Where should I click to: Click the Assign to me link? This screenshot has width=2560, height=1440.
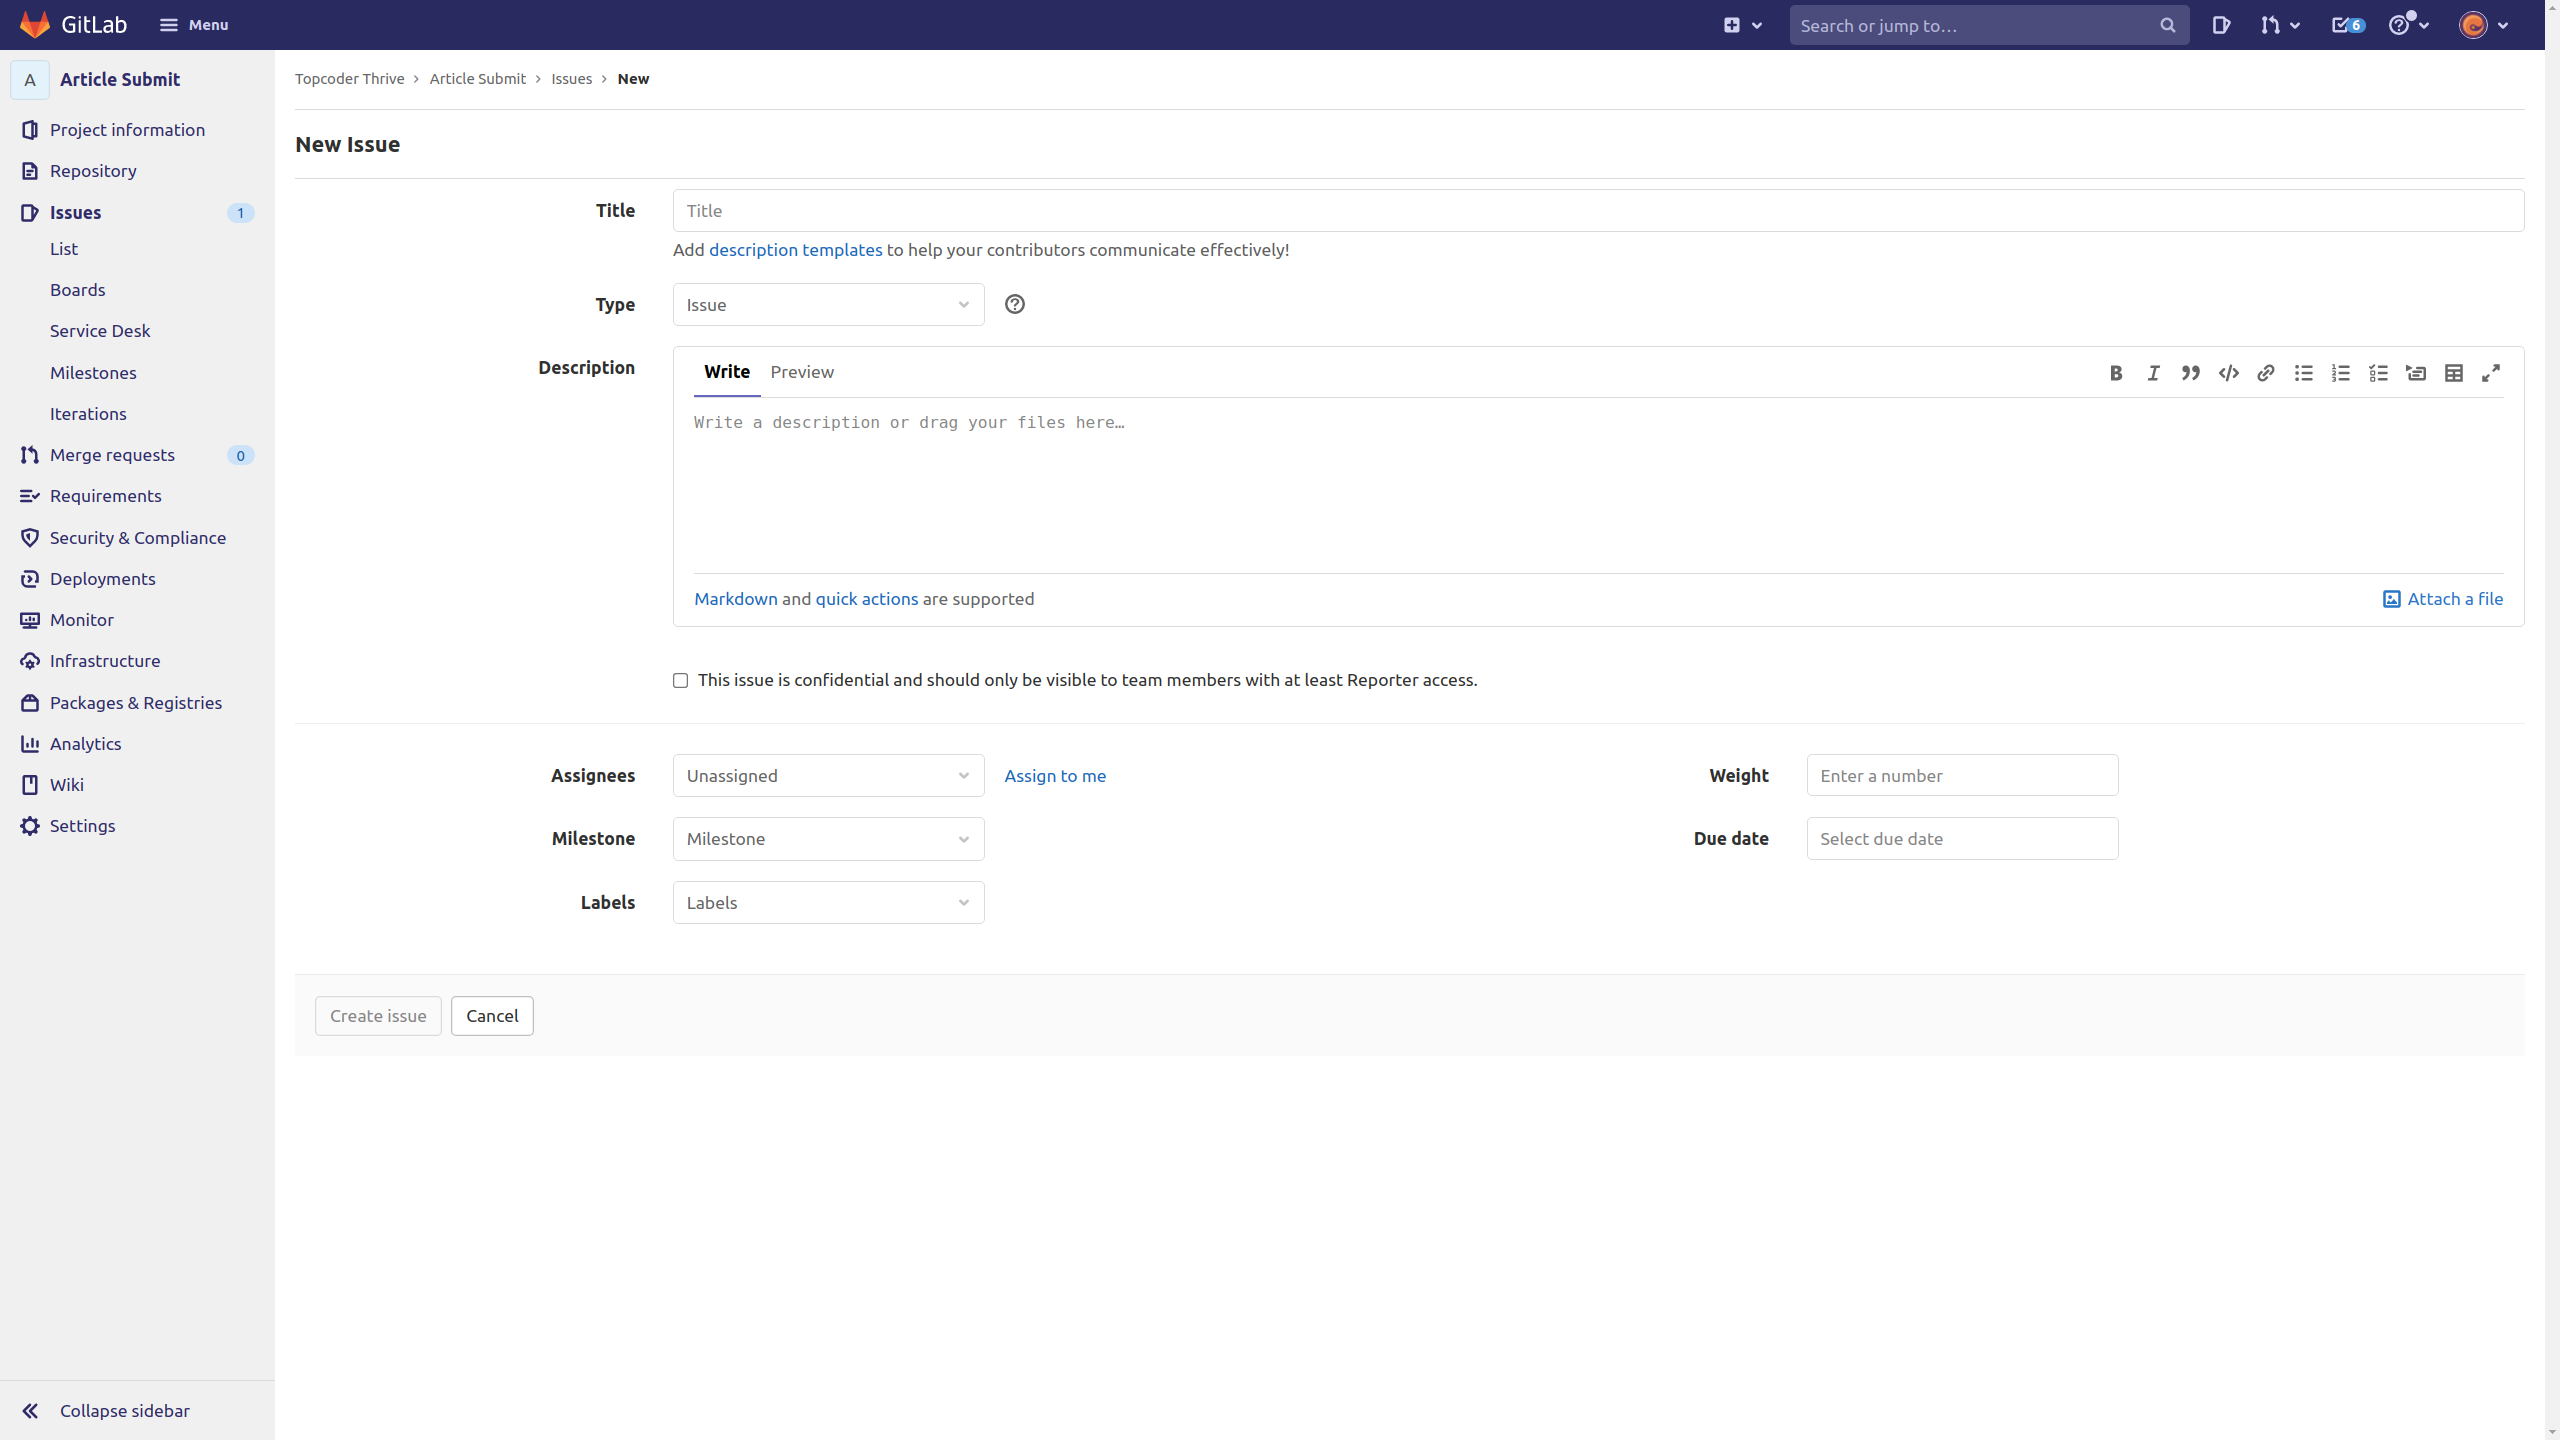click(x=1054, y=776)
